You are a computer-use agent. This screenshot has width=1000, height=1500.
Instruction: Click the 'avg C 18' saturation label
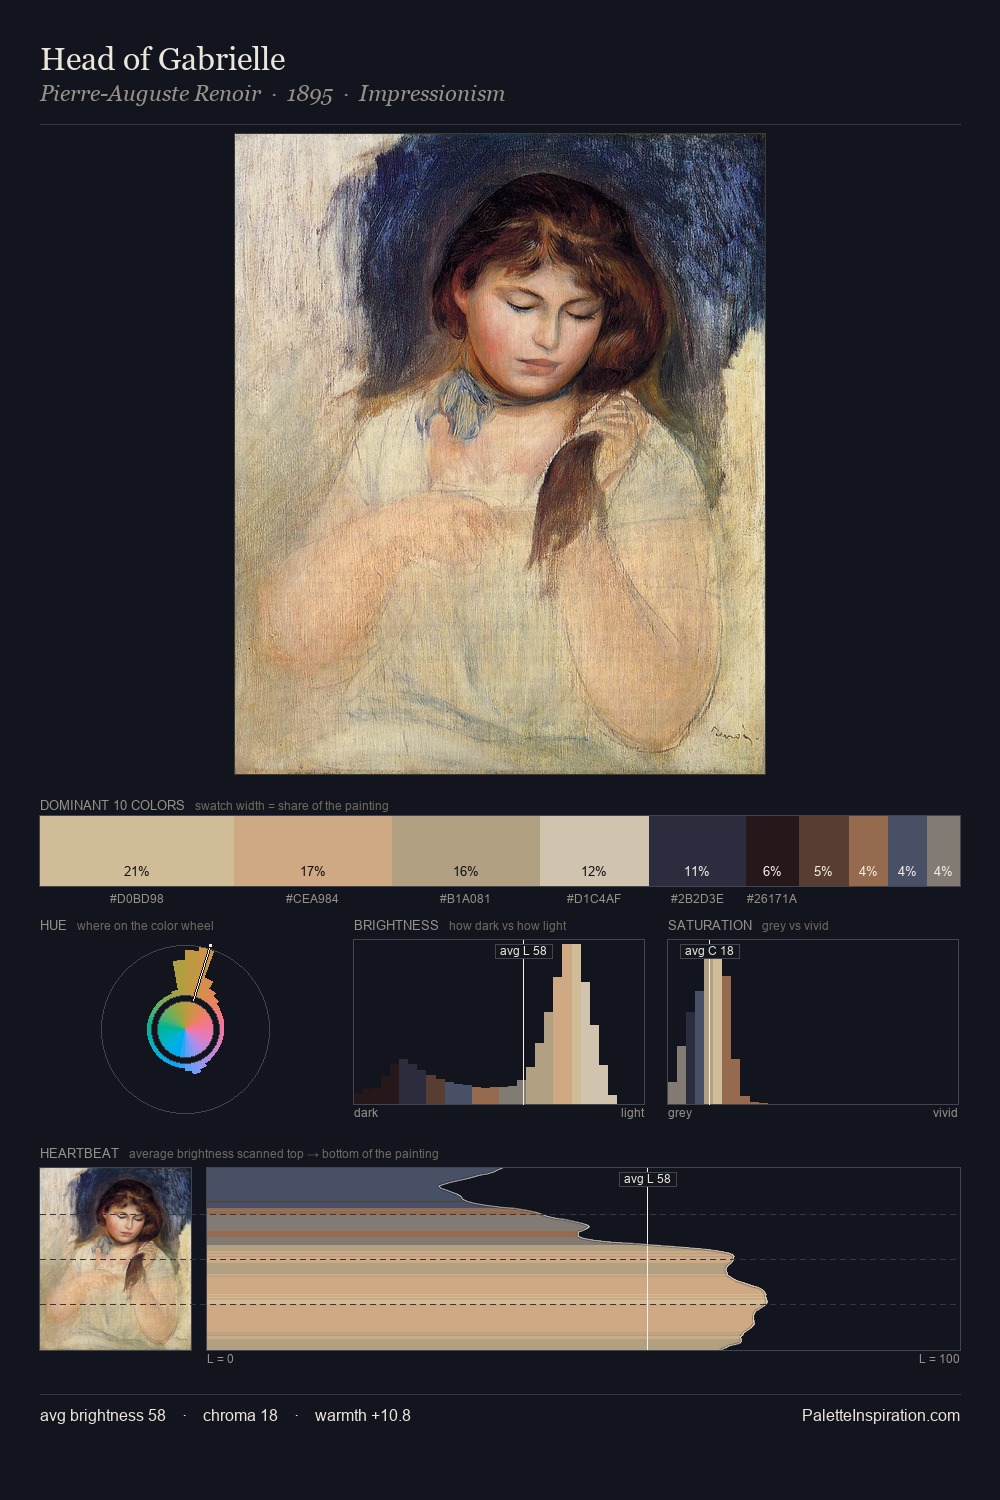point(709,951)
